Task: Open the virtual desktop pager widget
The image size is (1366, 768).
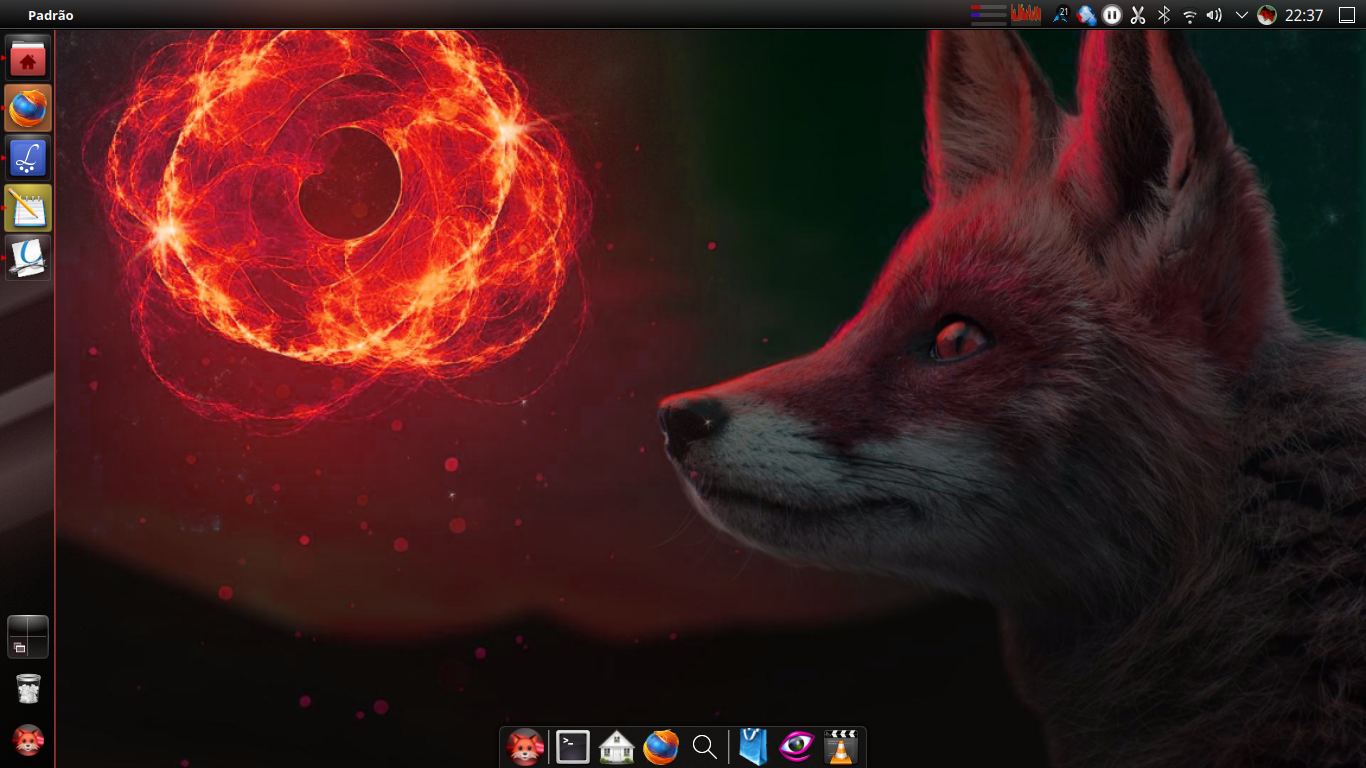Action: coord(28,637)
